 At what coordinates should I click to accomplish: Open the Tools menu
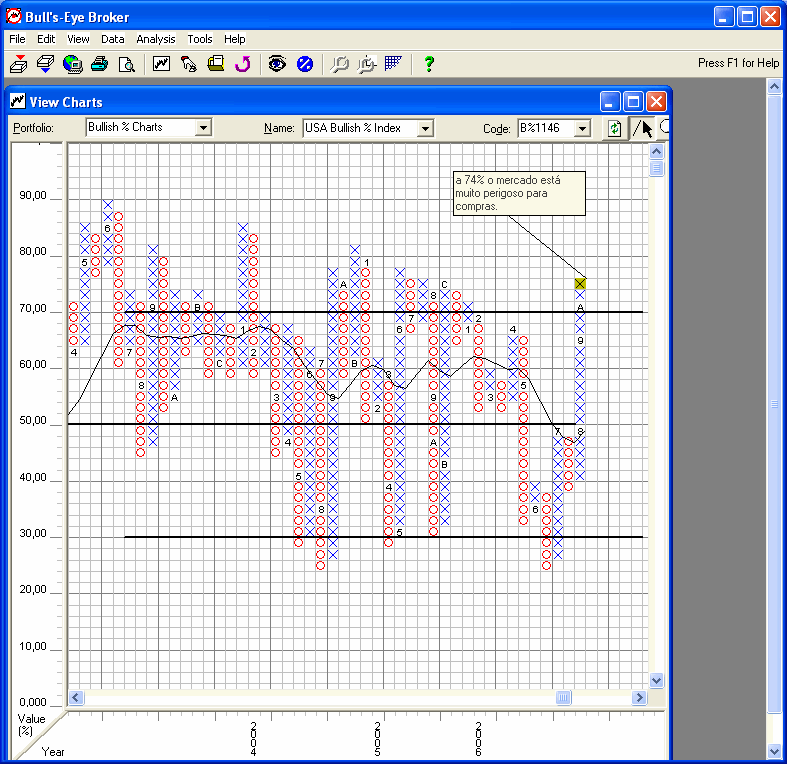coord(200,39)
